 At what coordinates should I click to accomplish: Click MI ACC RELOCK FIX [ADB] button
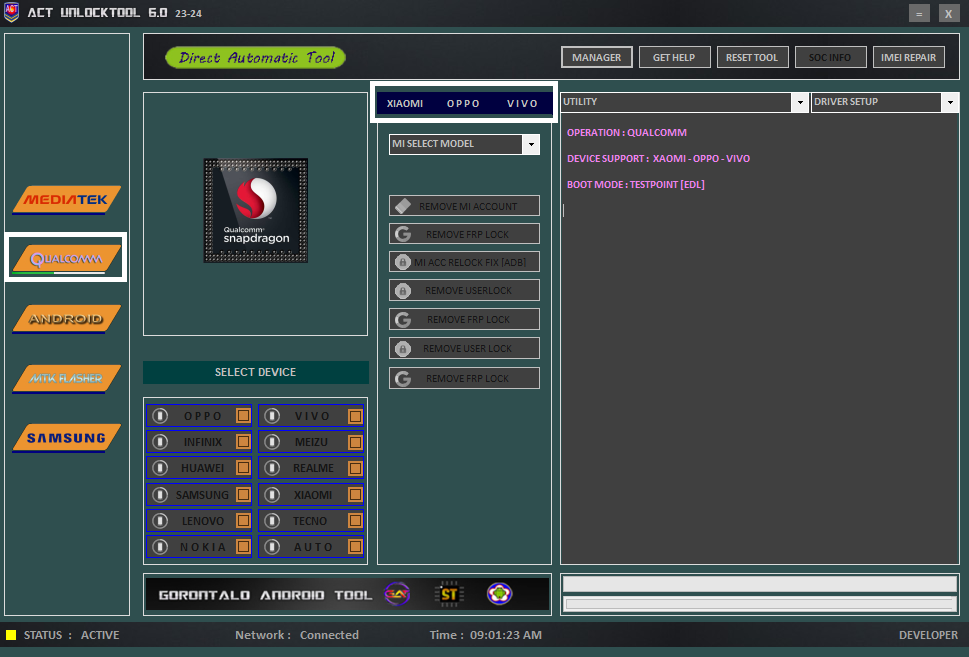click(x=464, y=262)
